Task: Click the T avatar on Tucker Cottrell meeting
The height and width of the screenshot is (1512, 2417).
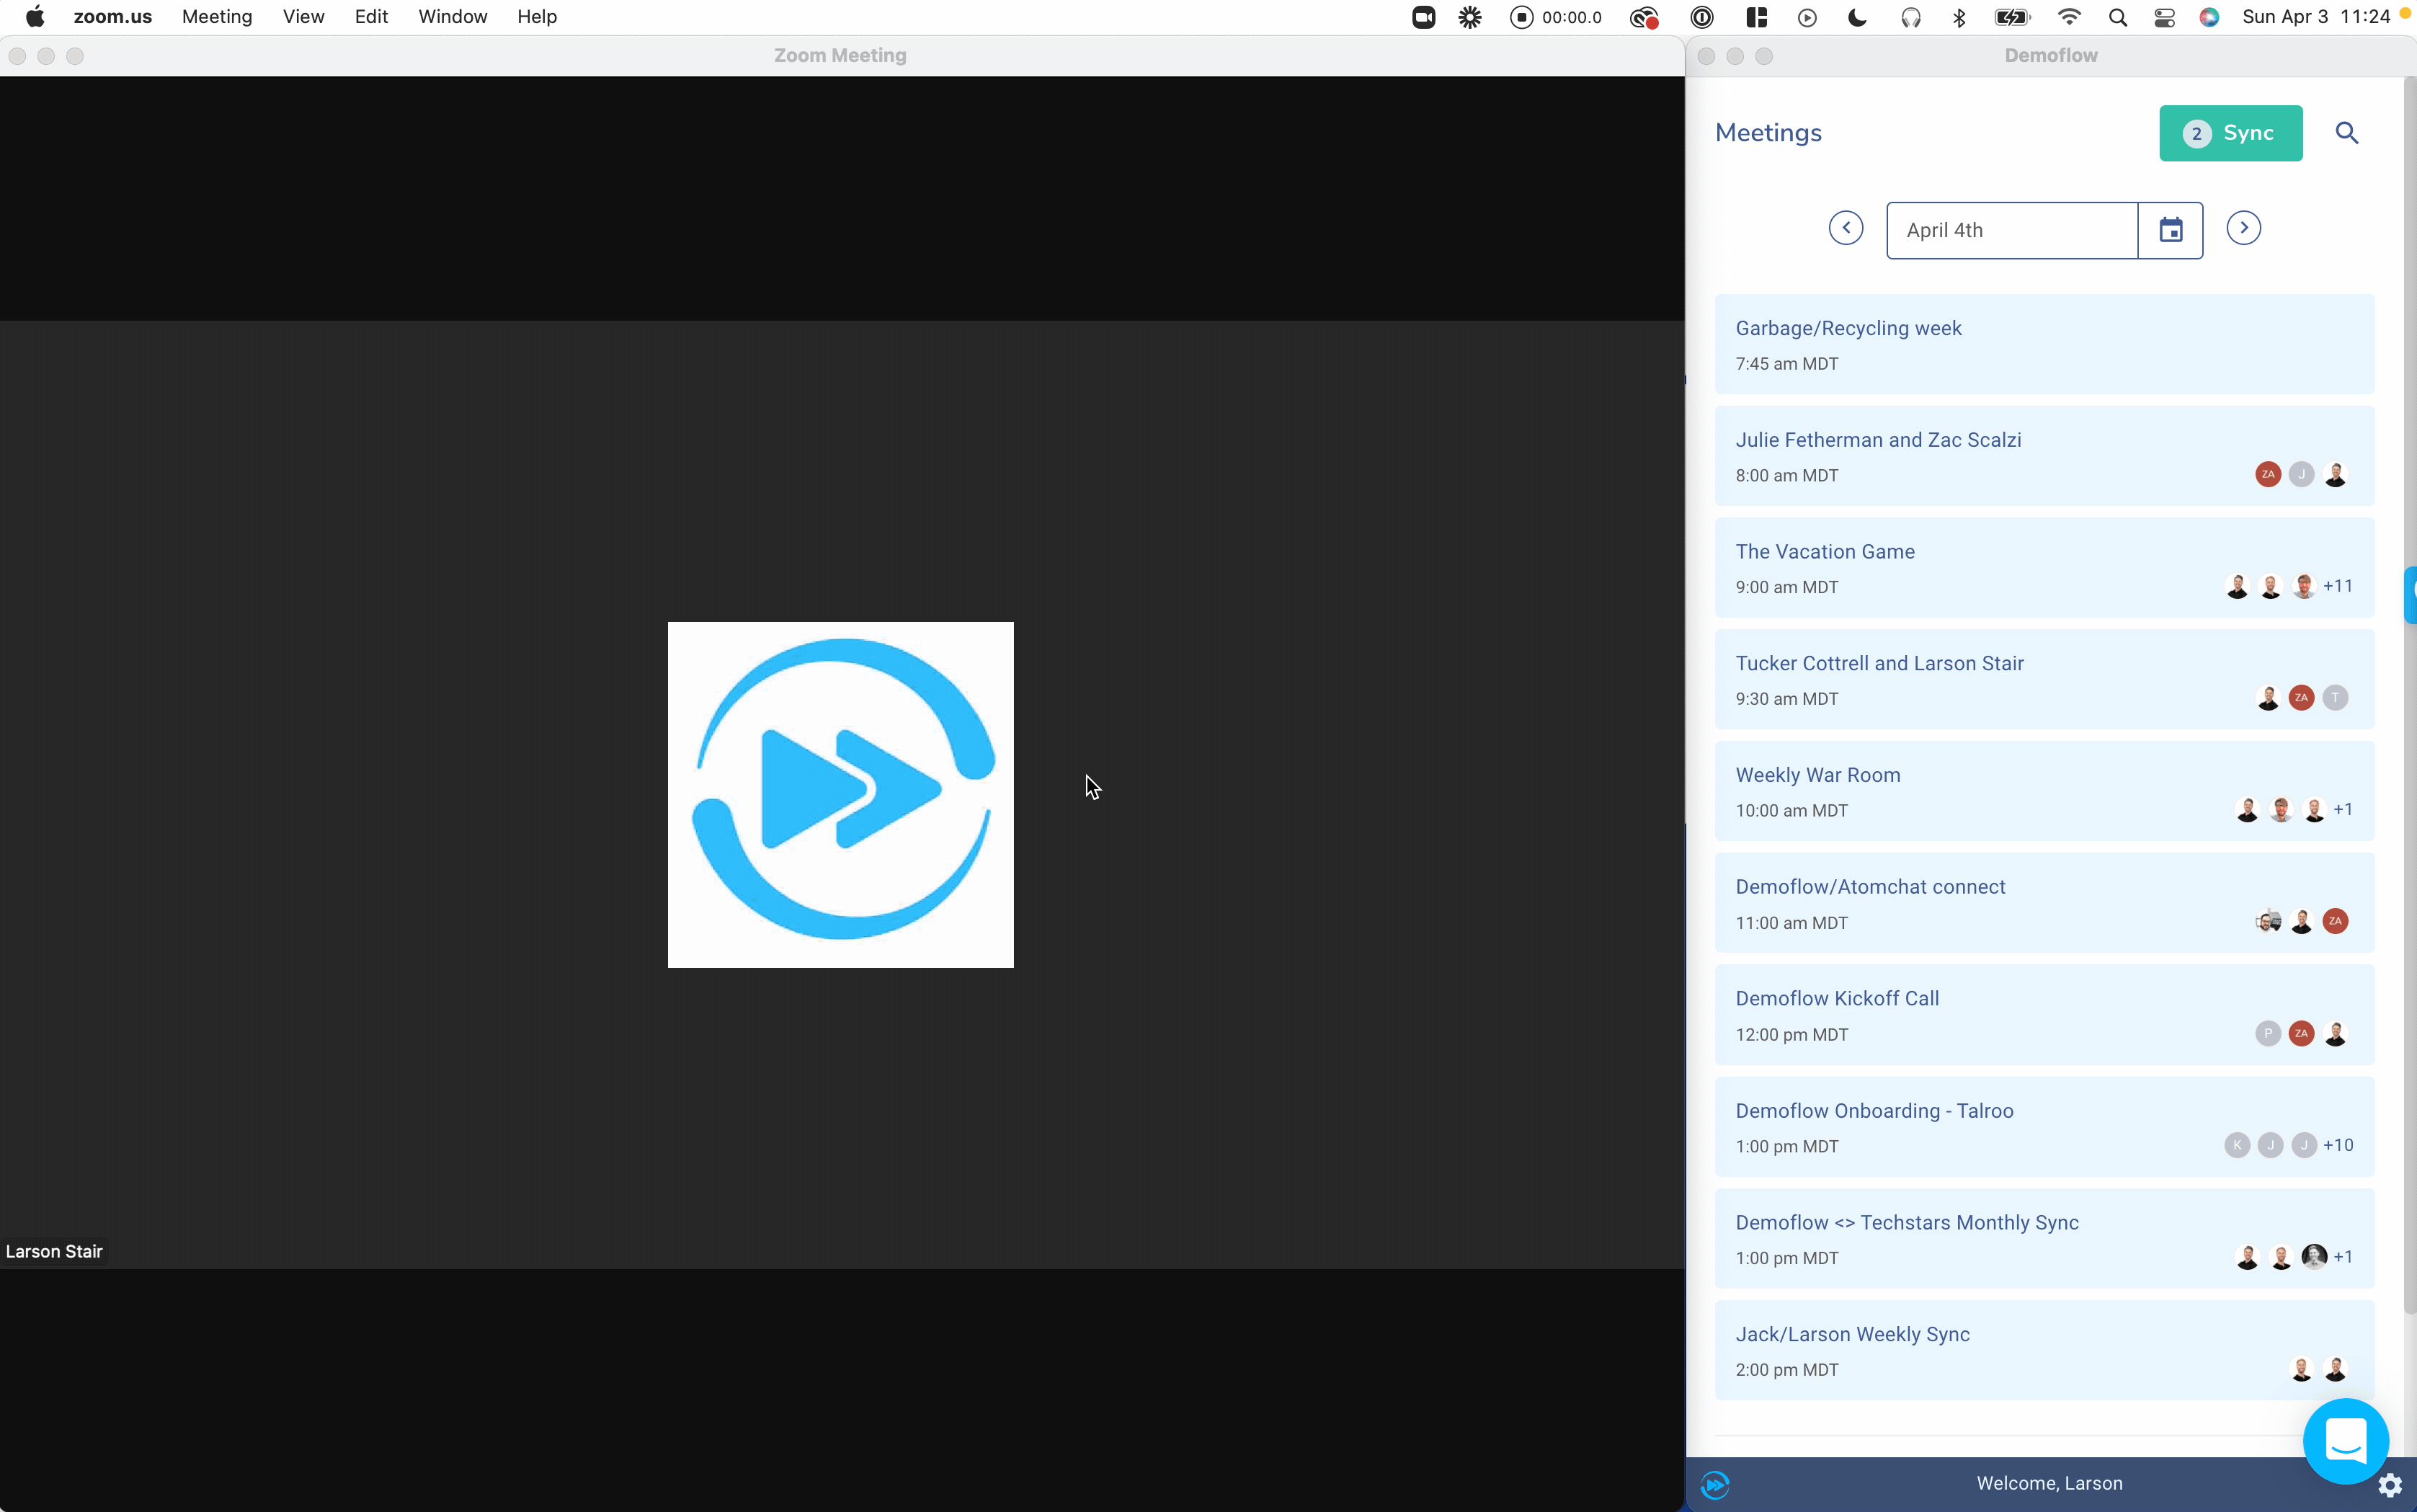Action: [x=2334, y=698]
